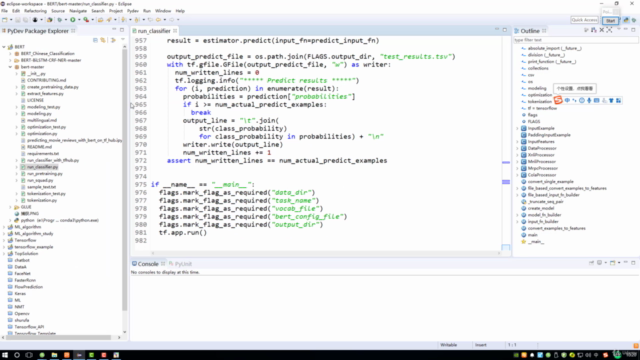Select tokenization.py in Package Explorer
This screenshot has width=640, height=360.
pyautogui.click(x=42, y=200)
